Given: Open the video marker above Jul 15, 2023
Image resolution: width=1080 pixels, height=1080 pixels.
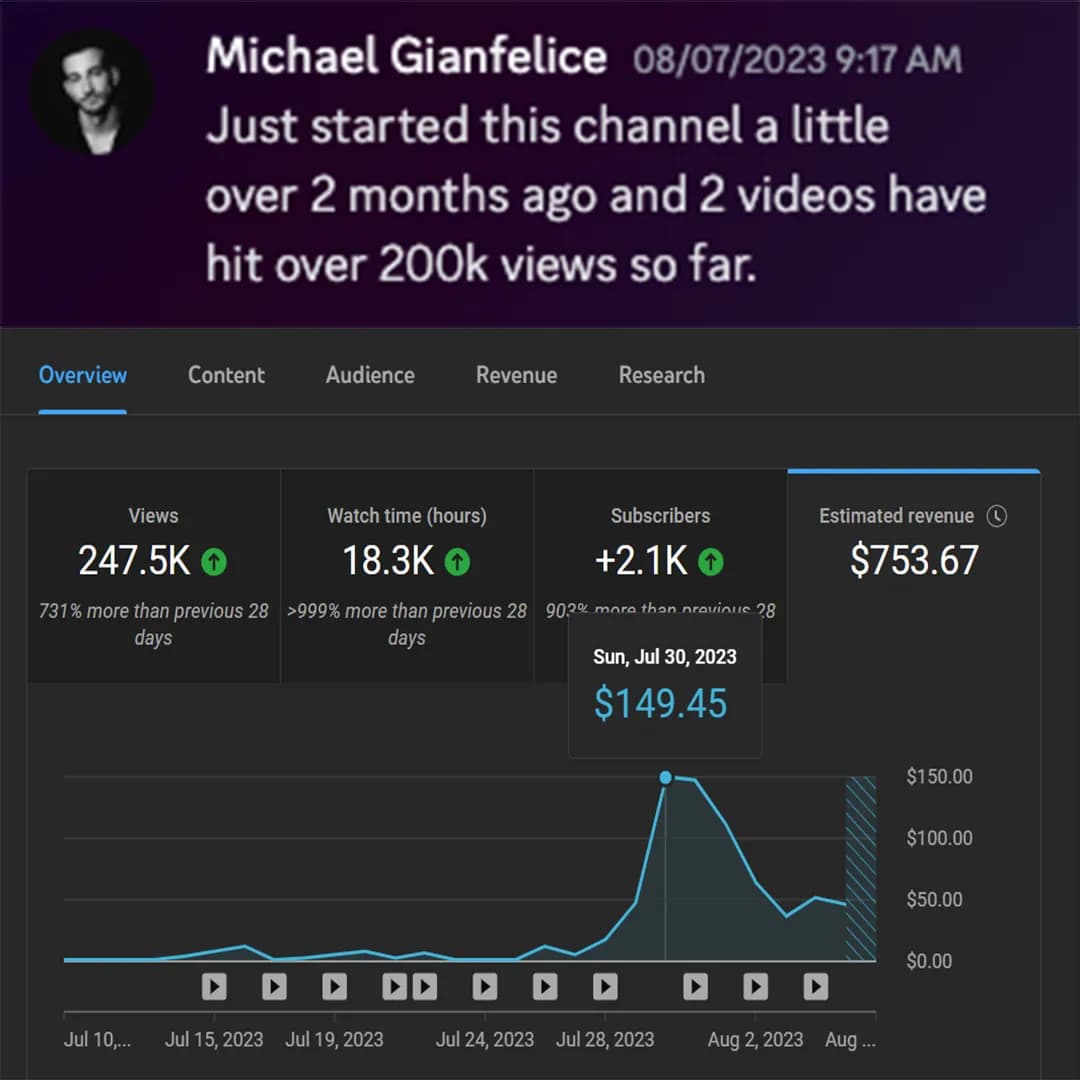Looking at the screenshot, I should (214, 986).
